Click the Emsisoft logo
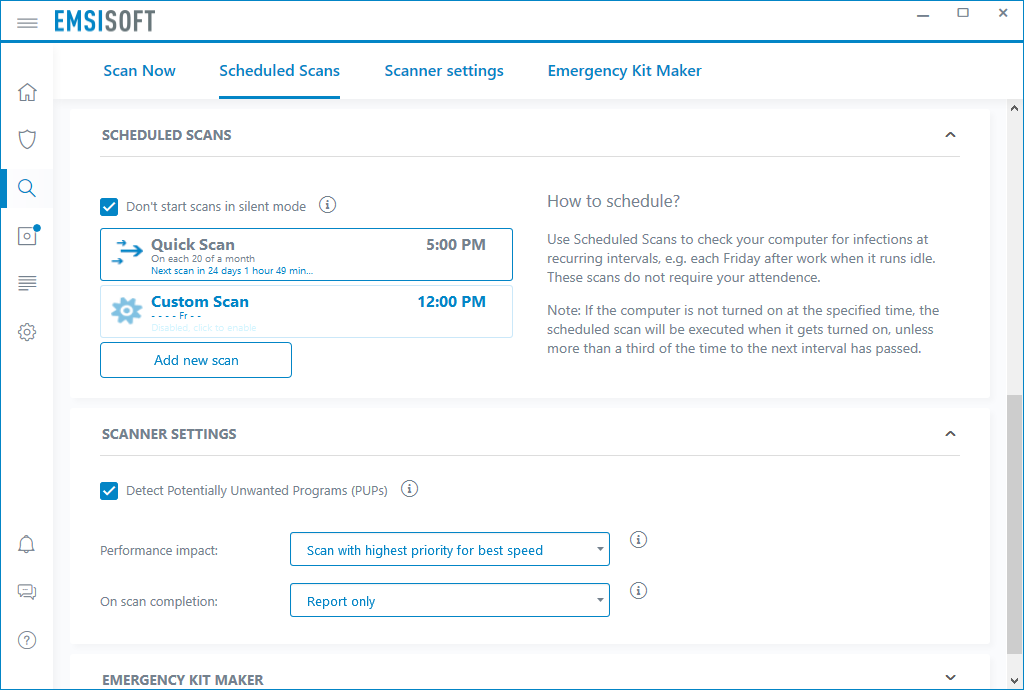This screenshot has height=690, width=1024. (104, 20)
